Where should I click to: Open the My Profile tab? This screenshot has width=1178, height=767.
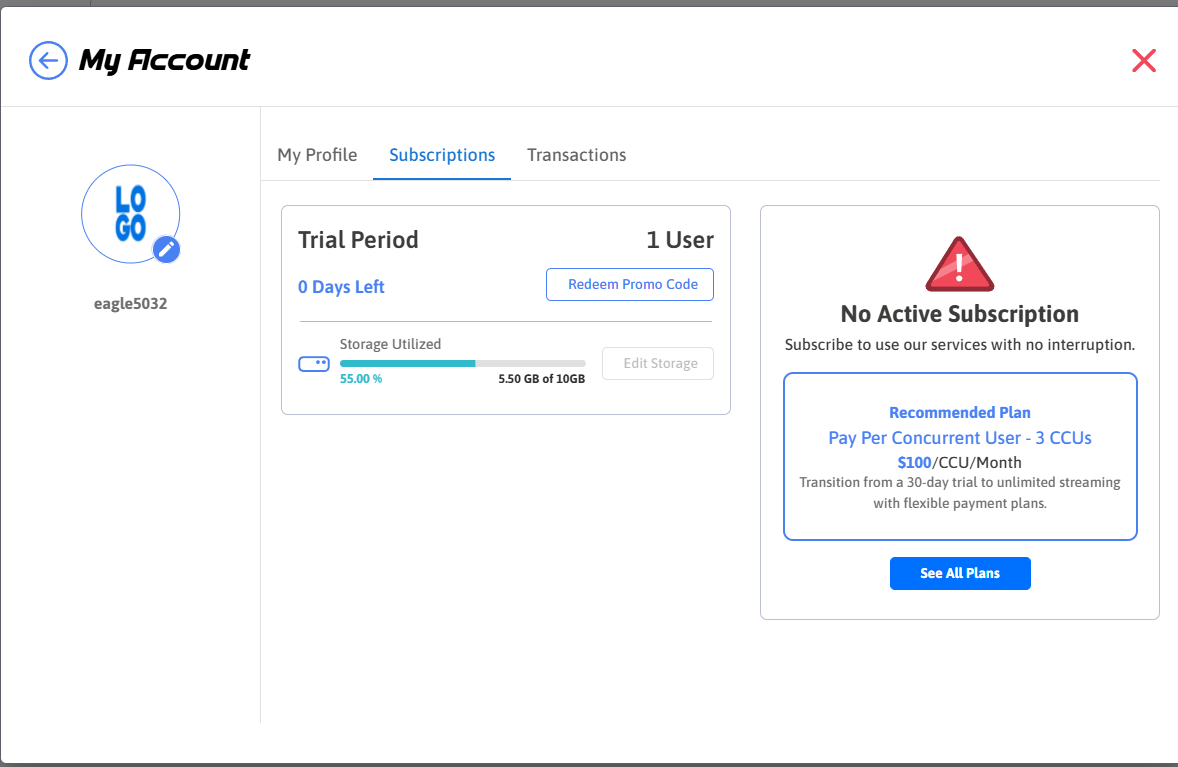pos(317,155)
